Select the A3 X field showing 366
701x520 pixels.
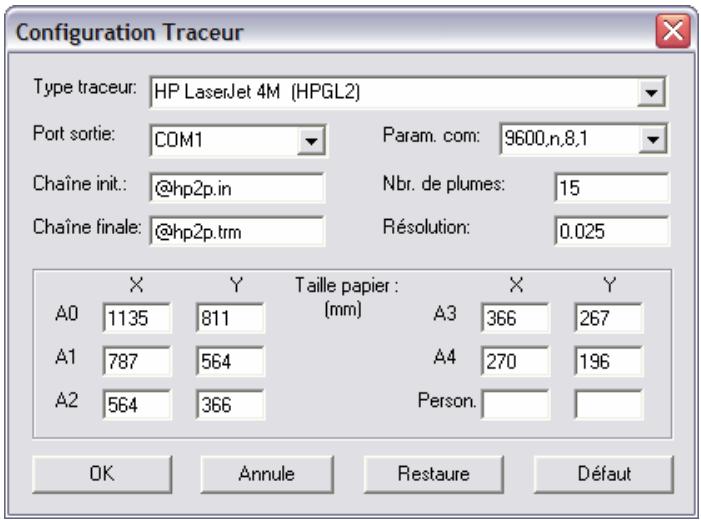click(x=515, y=318)
